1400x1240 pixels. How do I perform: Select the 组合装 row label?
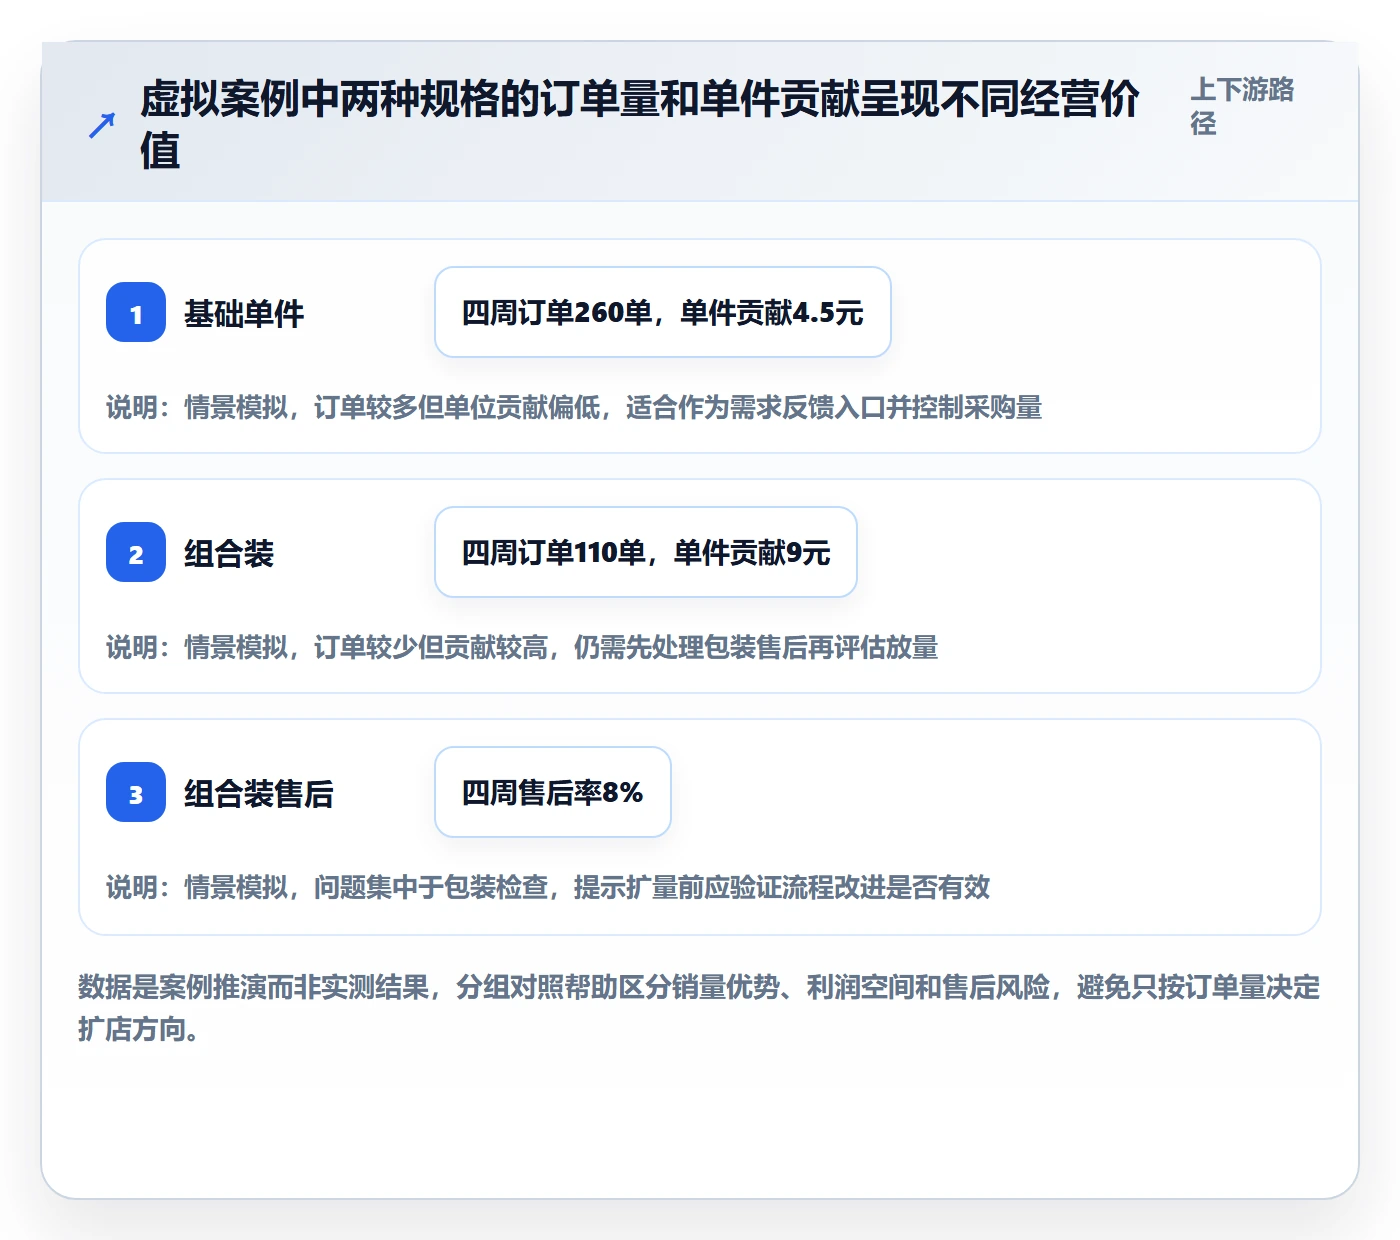(229, 554)
